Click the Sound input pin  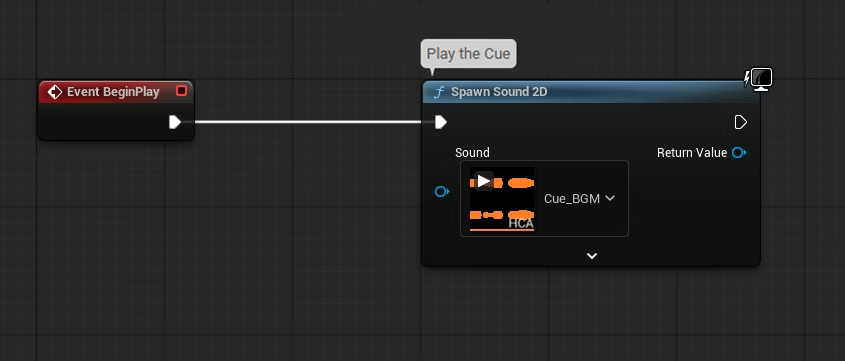(442, 191)
